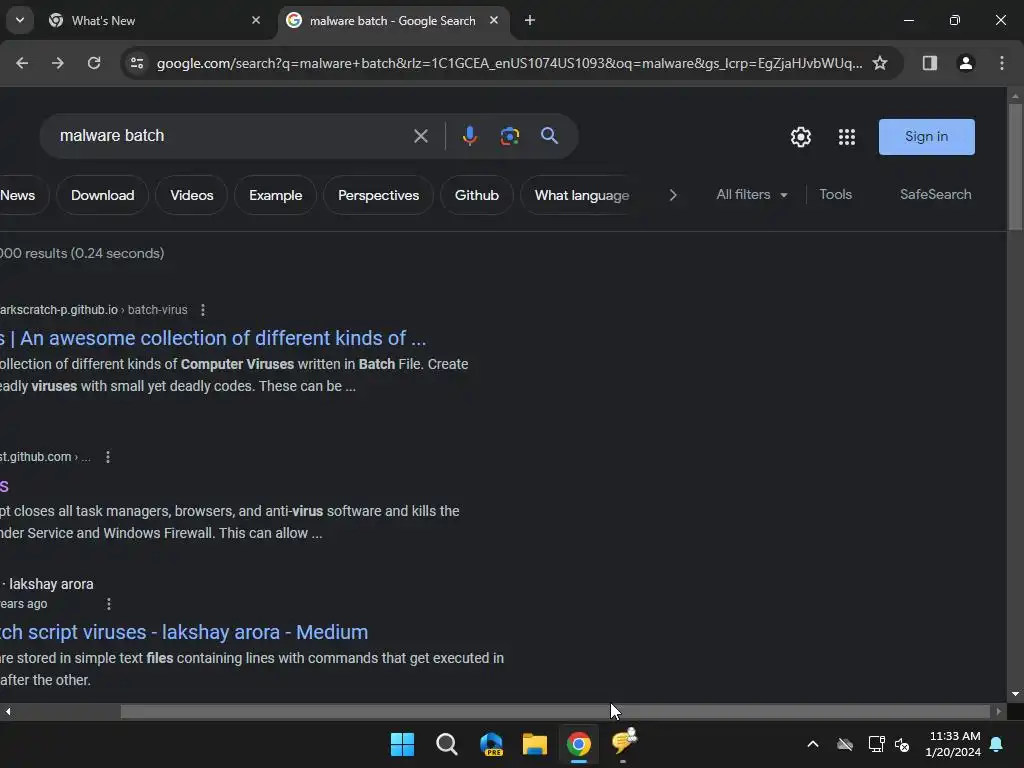Open the tab search dropdown
The image size is (1024, 768).
click(20, 20)
